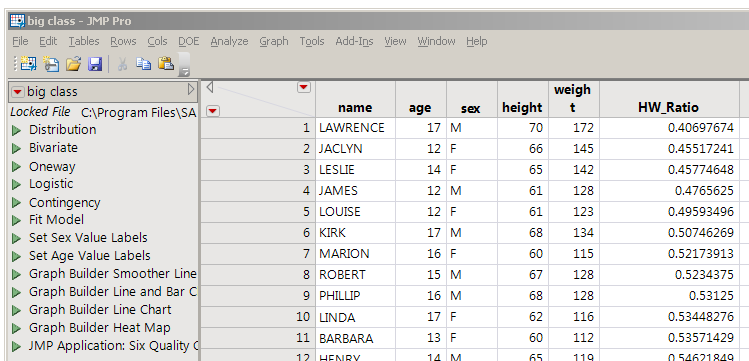Select the name column header
The width and height of the screenshot is (749, 361).
(x=355, y=99)
